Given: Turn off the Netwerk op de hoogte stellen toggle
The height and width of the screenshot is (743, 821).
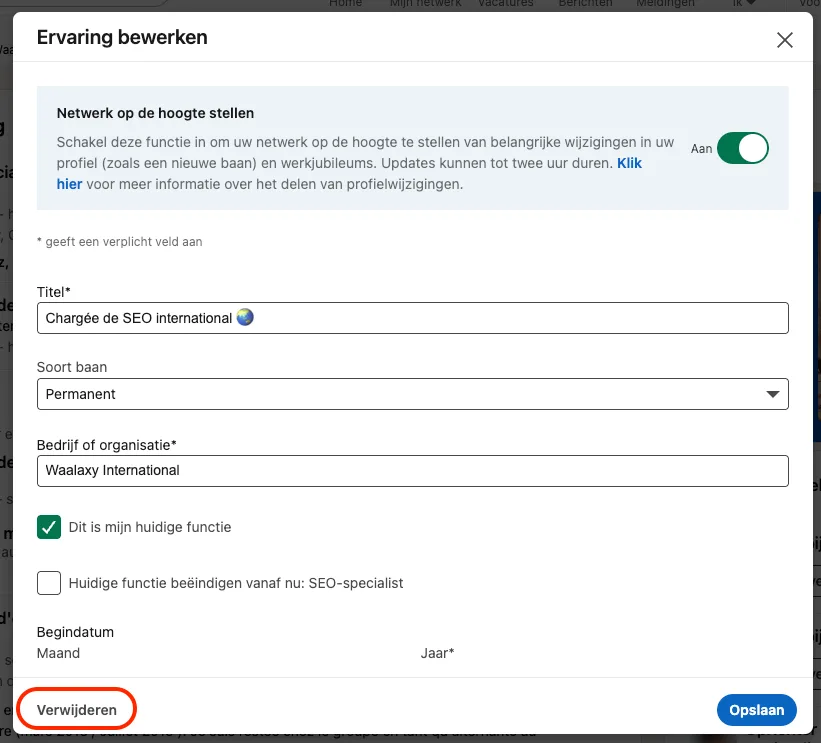Looking at the screenshot, I should point(742,148).
